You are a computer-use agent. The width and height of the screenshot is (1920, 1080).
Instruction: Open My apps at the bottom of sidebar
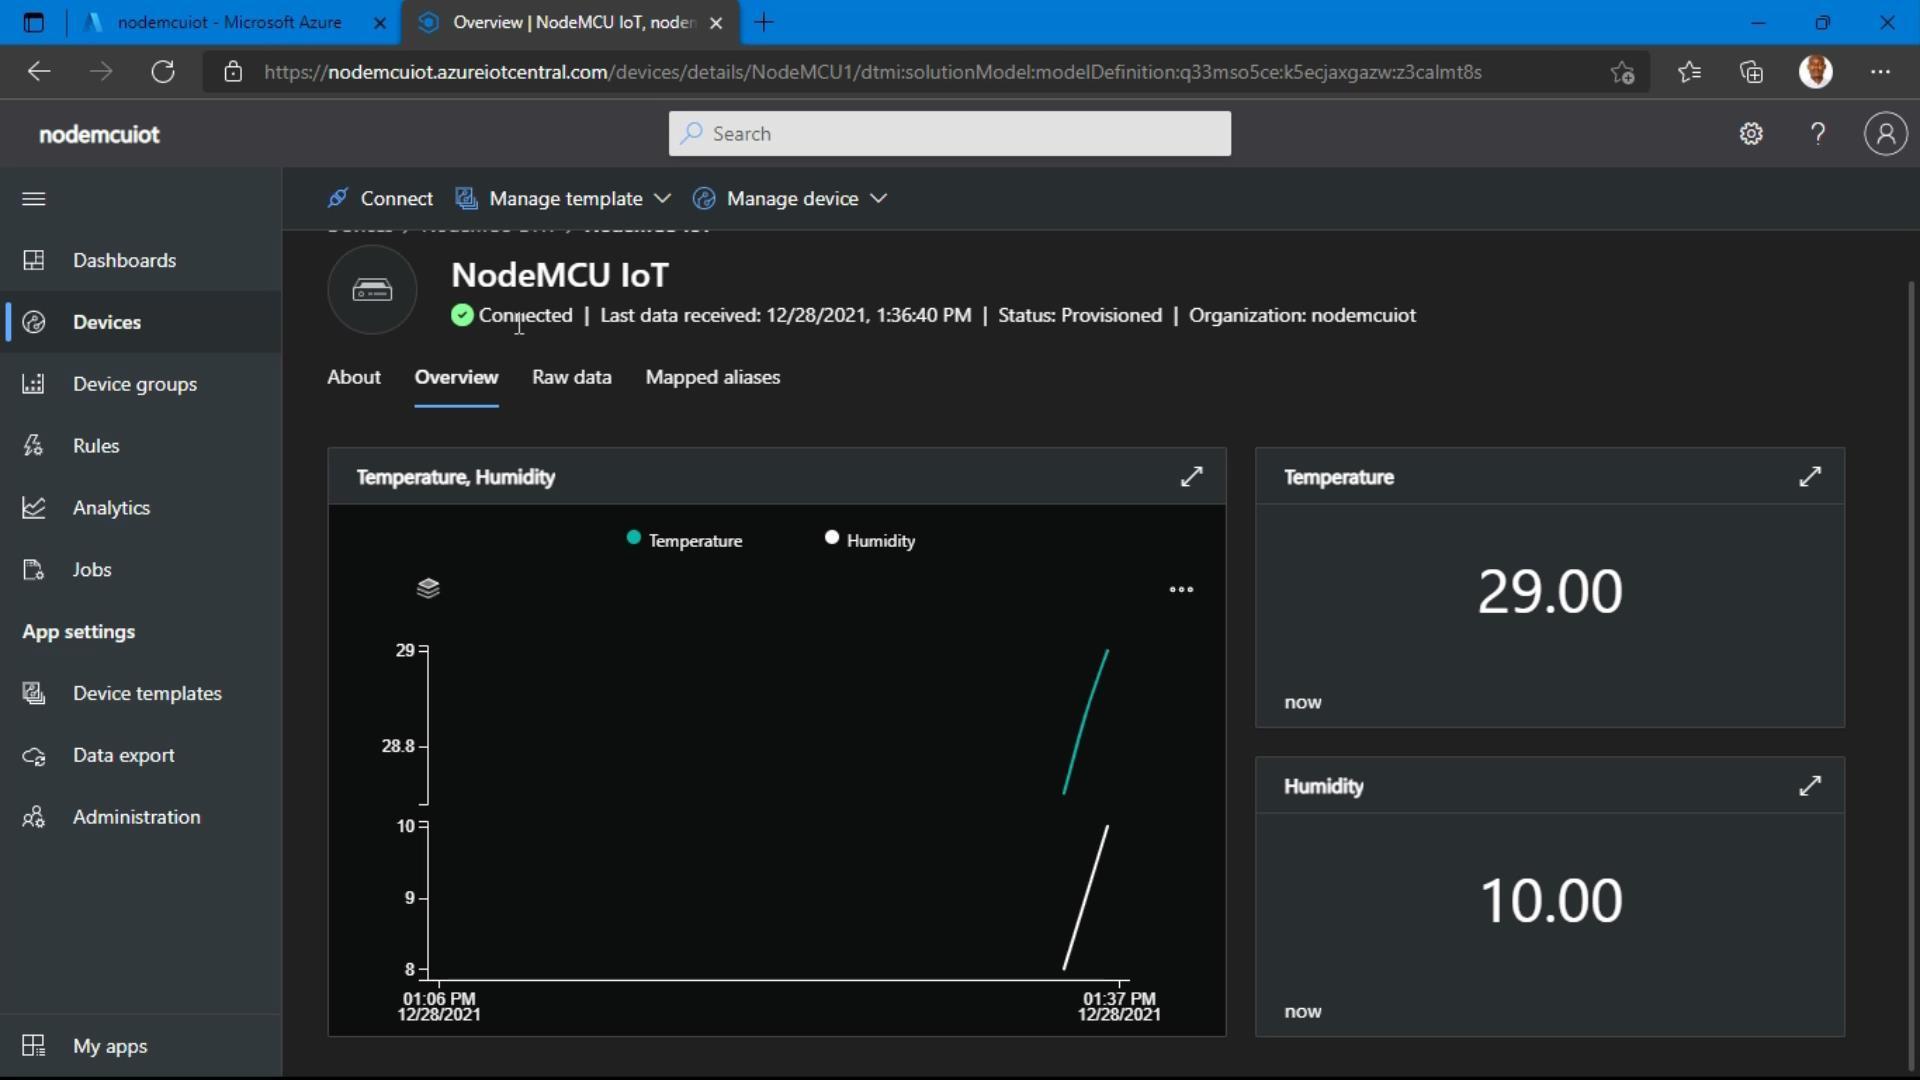click(x=110, y=1045)
